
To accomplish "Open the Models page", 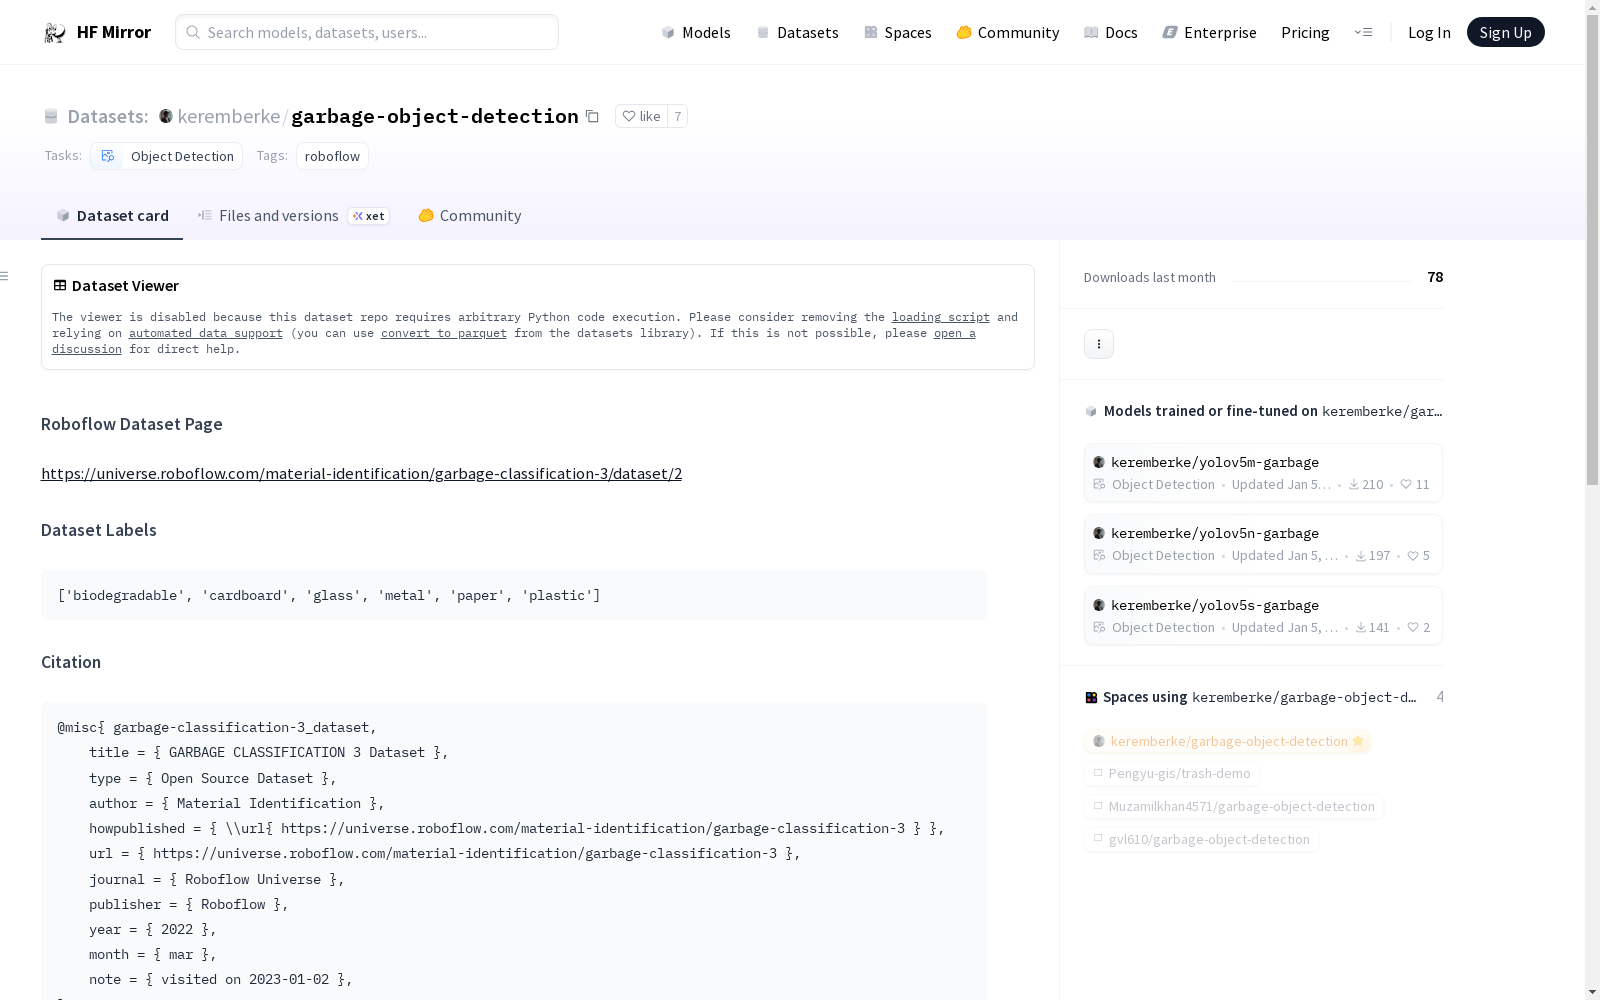I will tap(696, 32).
